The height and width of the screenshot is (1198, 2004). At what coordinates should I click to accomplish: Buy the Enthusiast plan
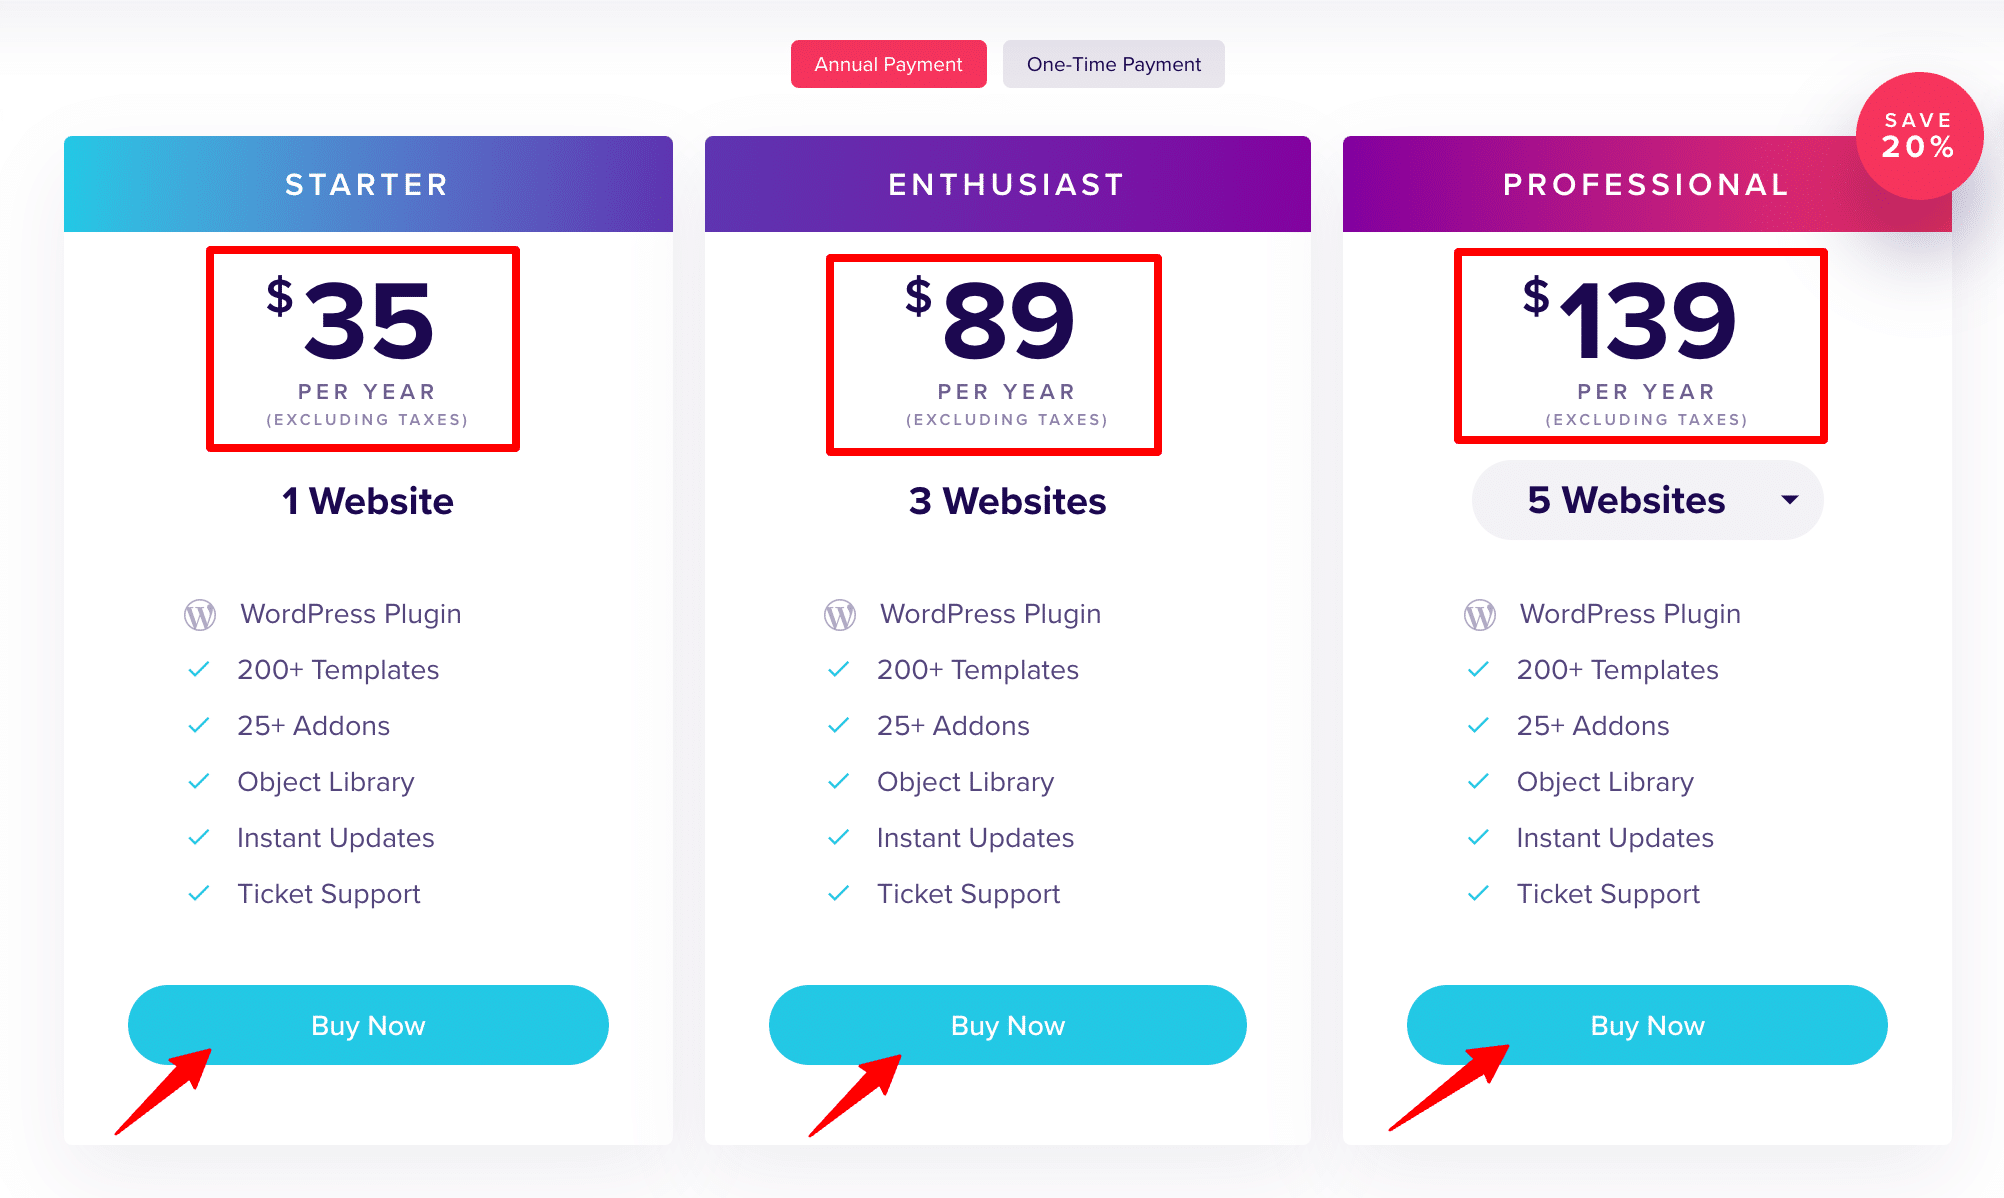point(1008,1025)
